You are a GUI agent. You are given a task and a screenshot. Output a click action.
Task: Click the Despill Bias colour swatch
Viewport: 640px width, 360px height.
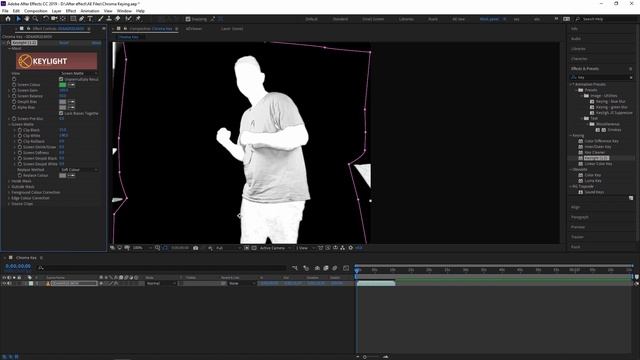pyautogui.click(x=62, y=102)
